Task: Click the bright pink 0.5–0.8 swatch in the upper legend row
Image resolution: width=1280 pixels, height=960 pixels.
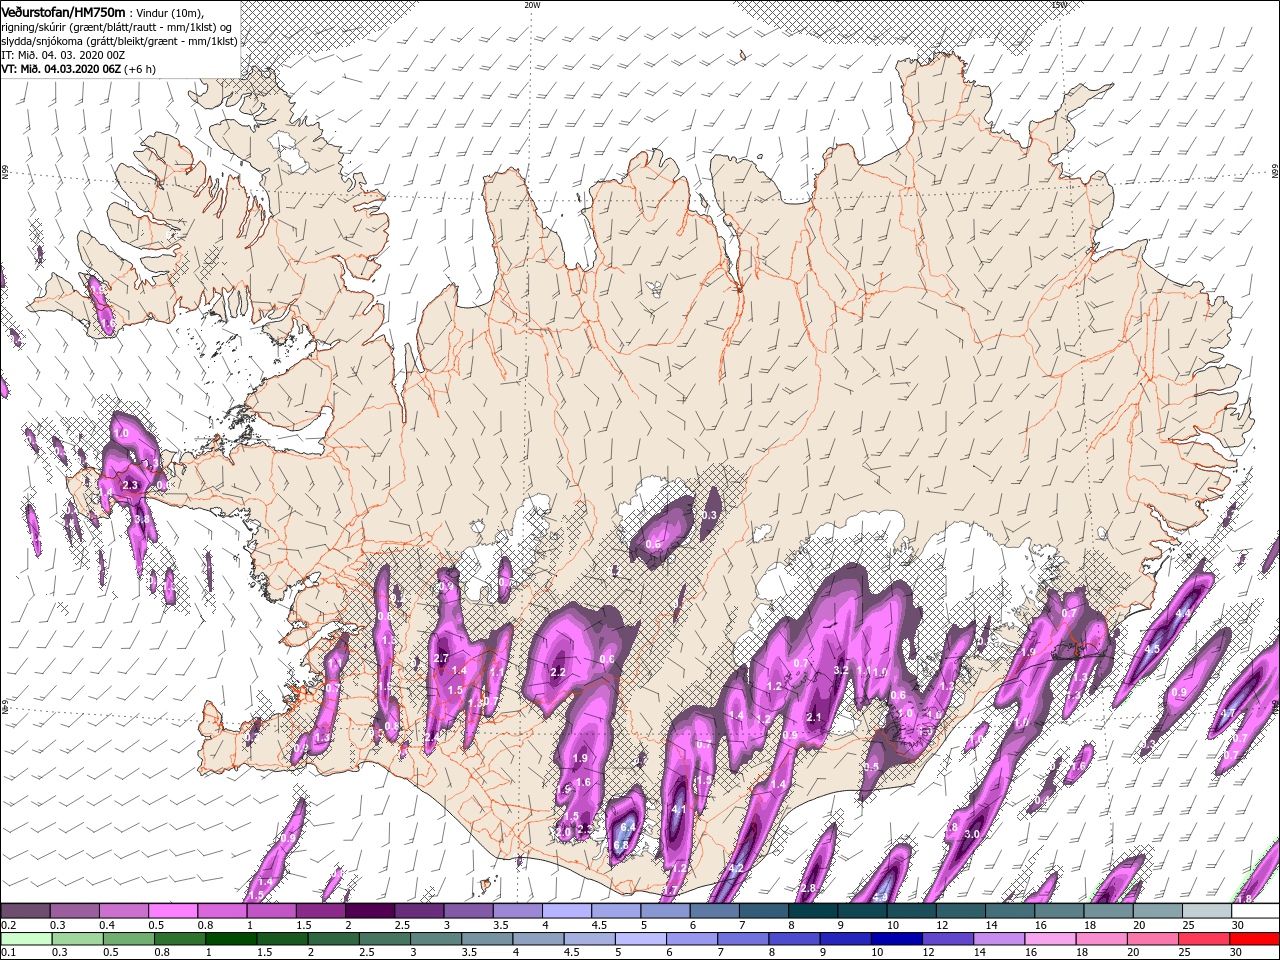Action: tap(173, 911)
